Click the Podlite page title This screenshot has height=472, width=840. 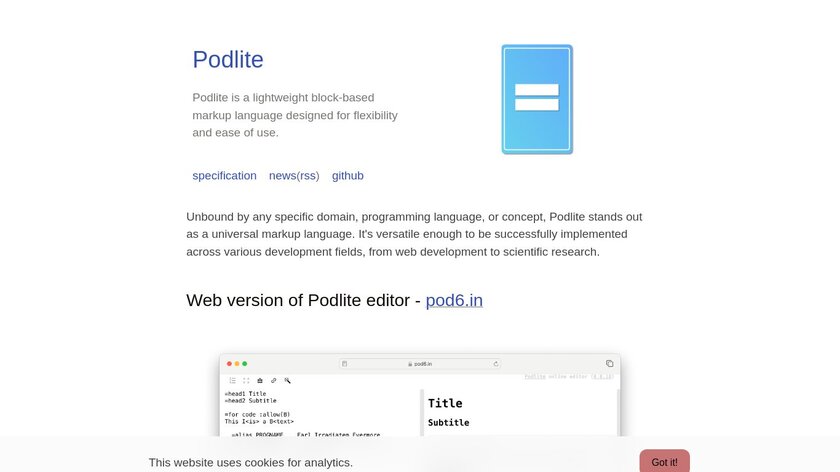click(228, 60)
